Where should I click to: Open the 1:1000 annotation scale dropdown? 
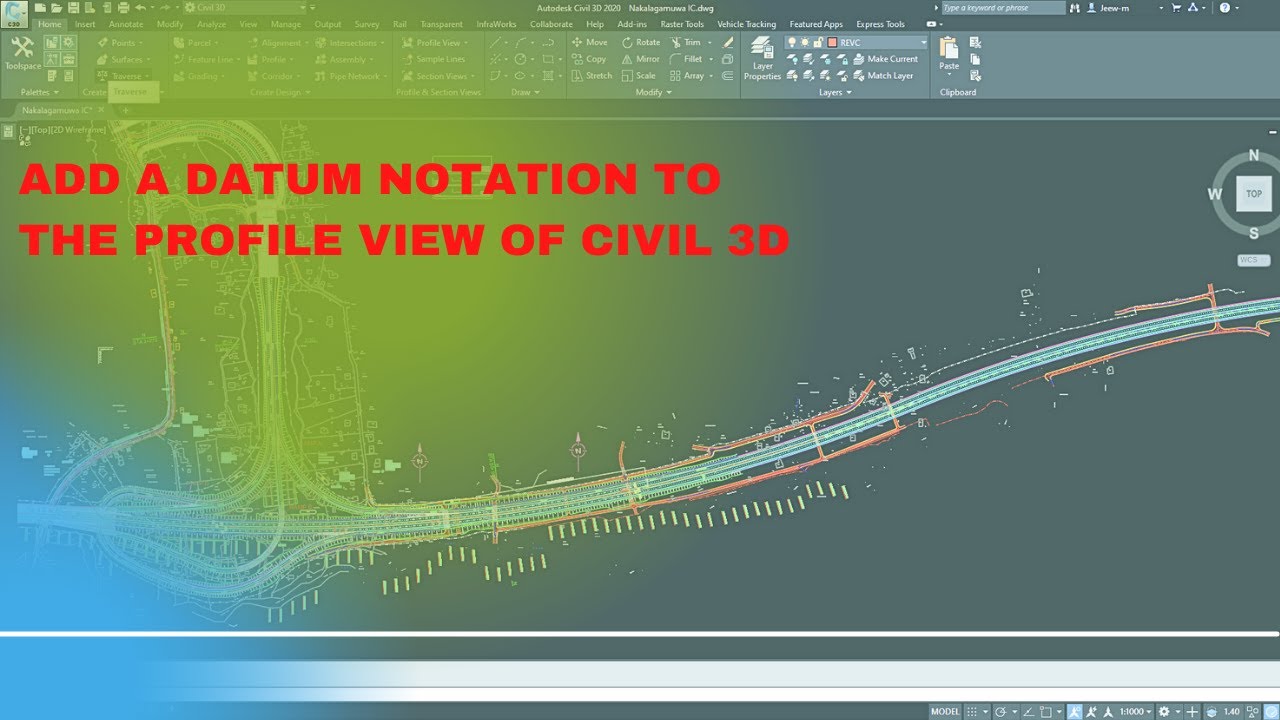pyautogui.click(x=1135, y=711)
